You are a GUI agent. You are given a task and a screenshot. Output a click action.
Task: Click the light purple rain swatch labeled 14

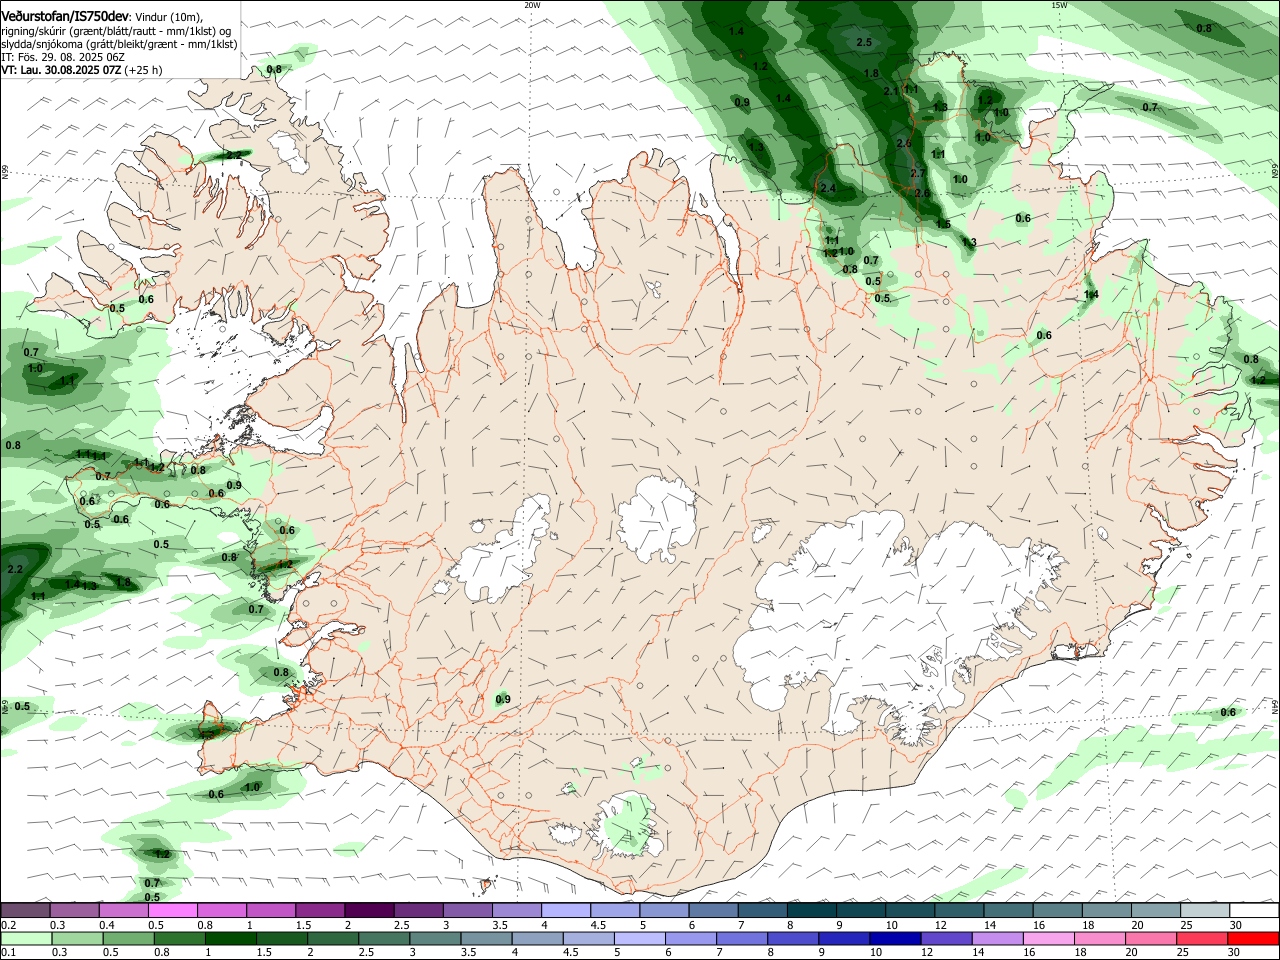(997, 938)
